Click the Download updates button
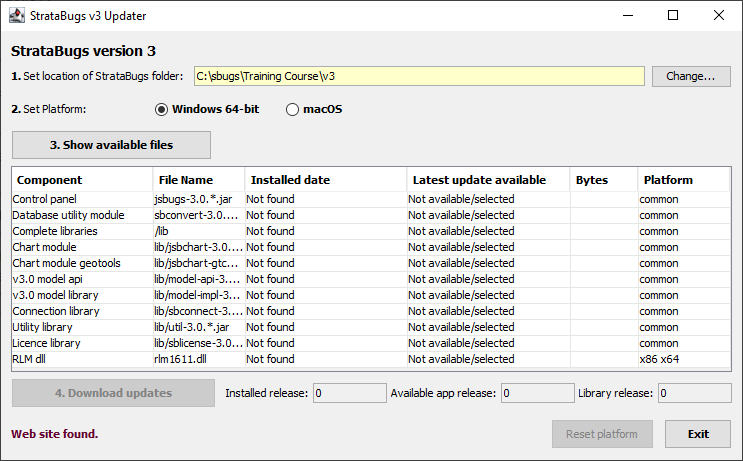 click(113, 393)
